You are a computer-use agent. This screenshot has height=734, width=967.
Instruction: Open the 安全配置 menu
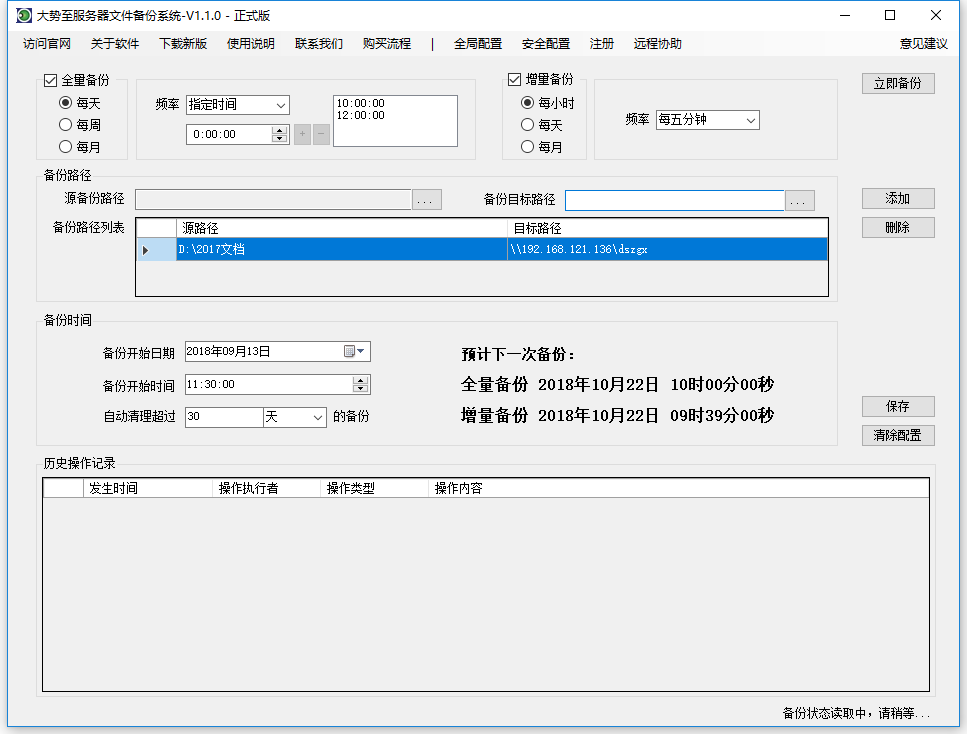(x=546, y=44)
